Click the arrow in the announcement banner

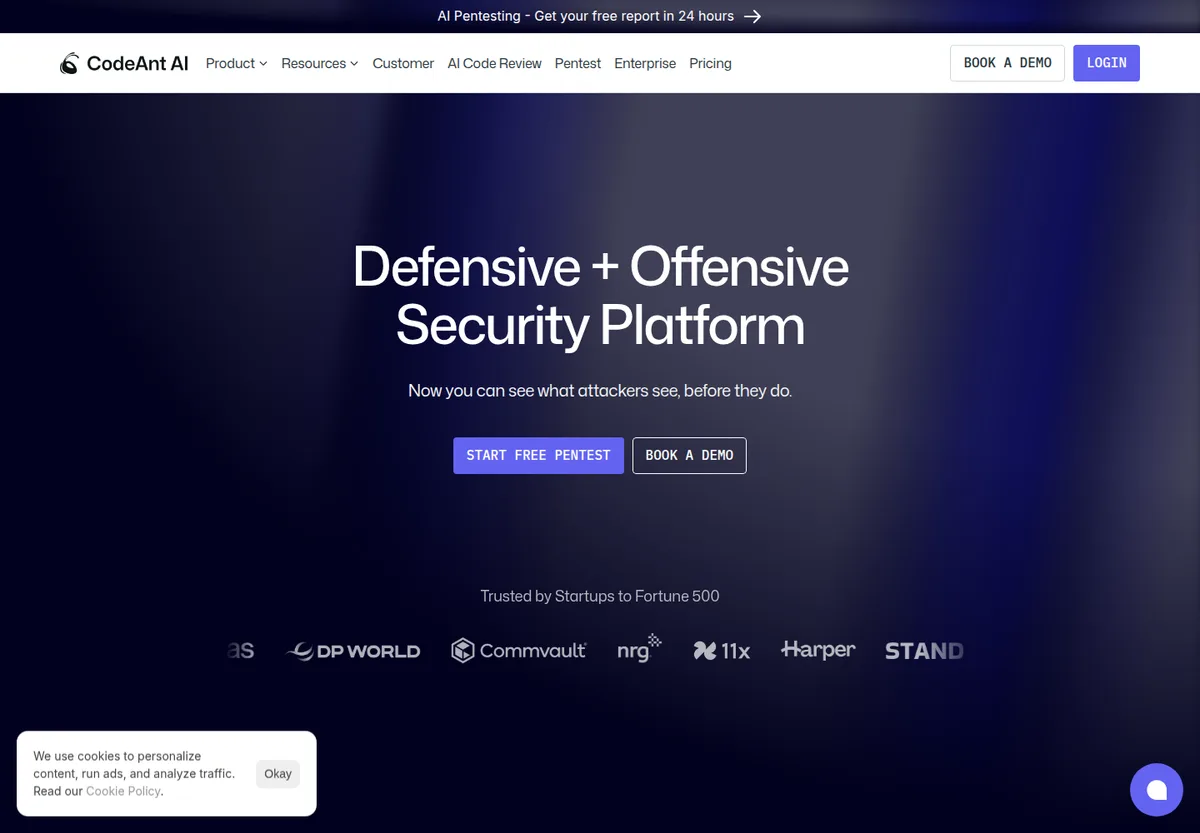click(x=753, y=16)
